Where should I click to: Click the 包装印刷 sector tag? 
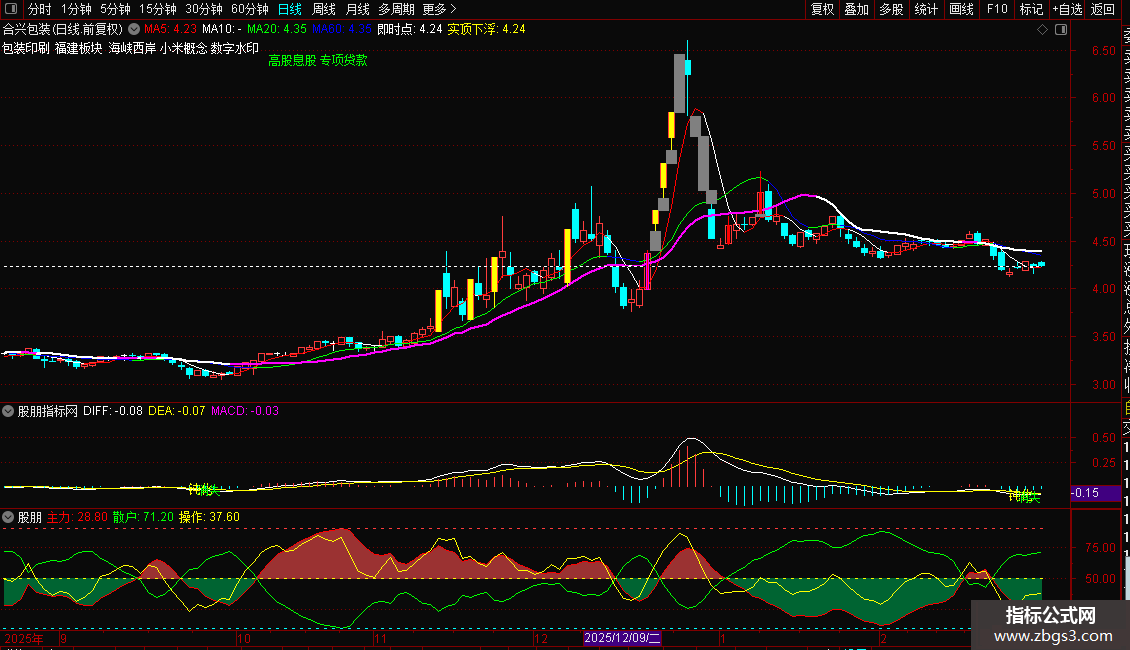[26, 47]
